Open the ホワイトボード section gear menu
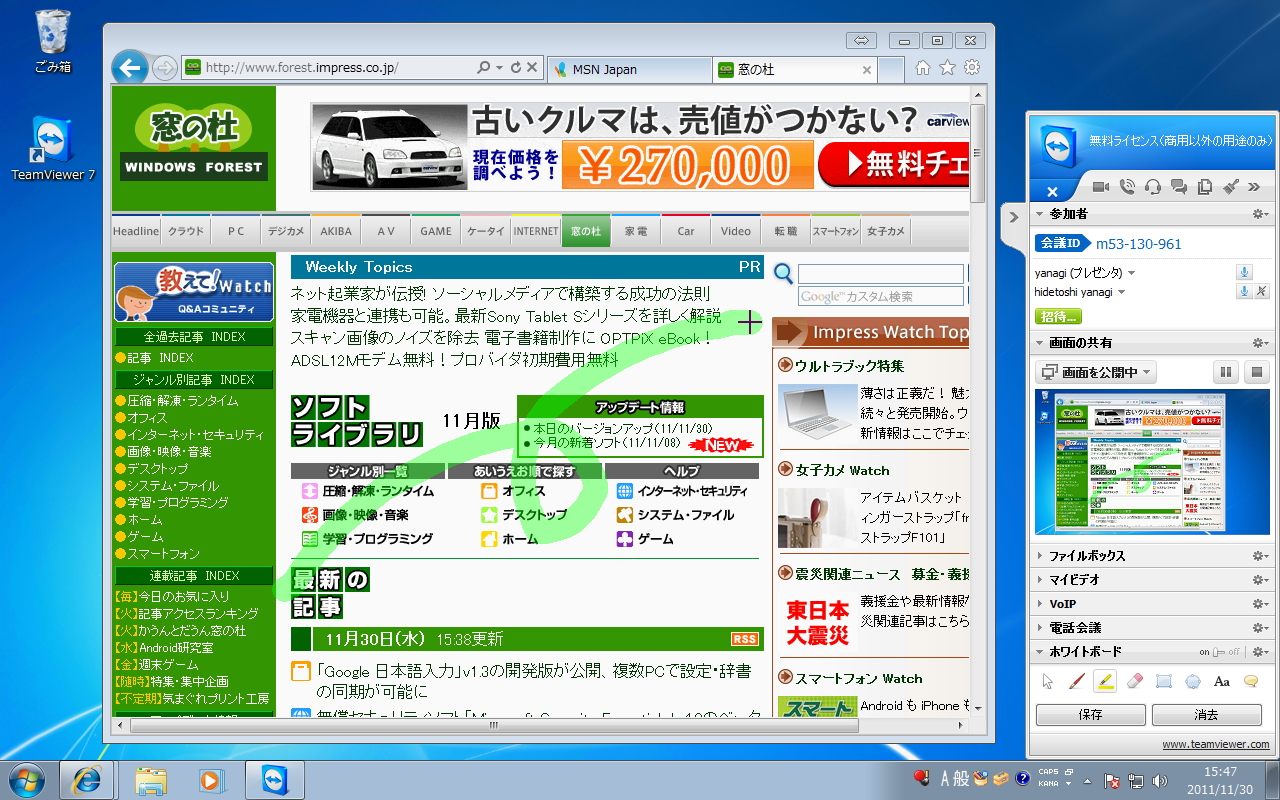 pyautogui.click(x=1259, y=652)
